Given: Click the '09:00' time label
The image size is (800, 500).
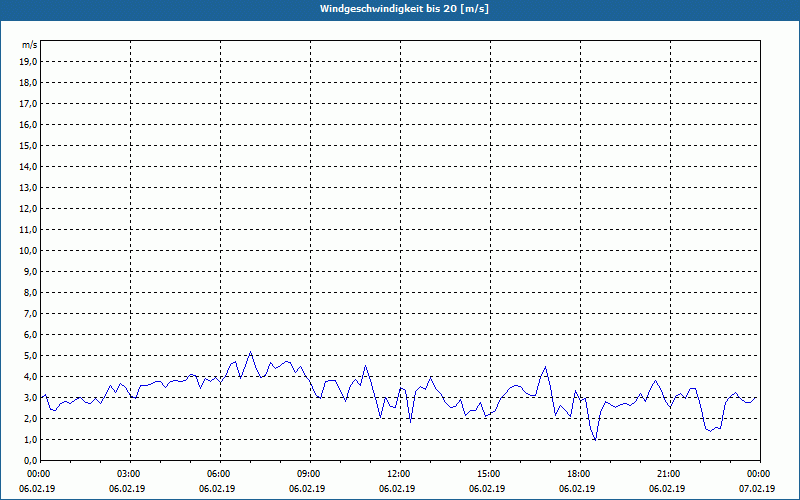Looking at the screenshot, I should pyautogui.click(x=311, y=474).
